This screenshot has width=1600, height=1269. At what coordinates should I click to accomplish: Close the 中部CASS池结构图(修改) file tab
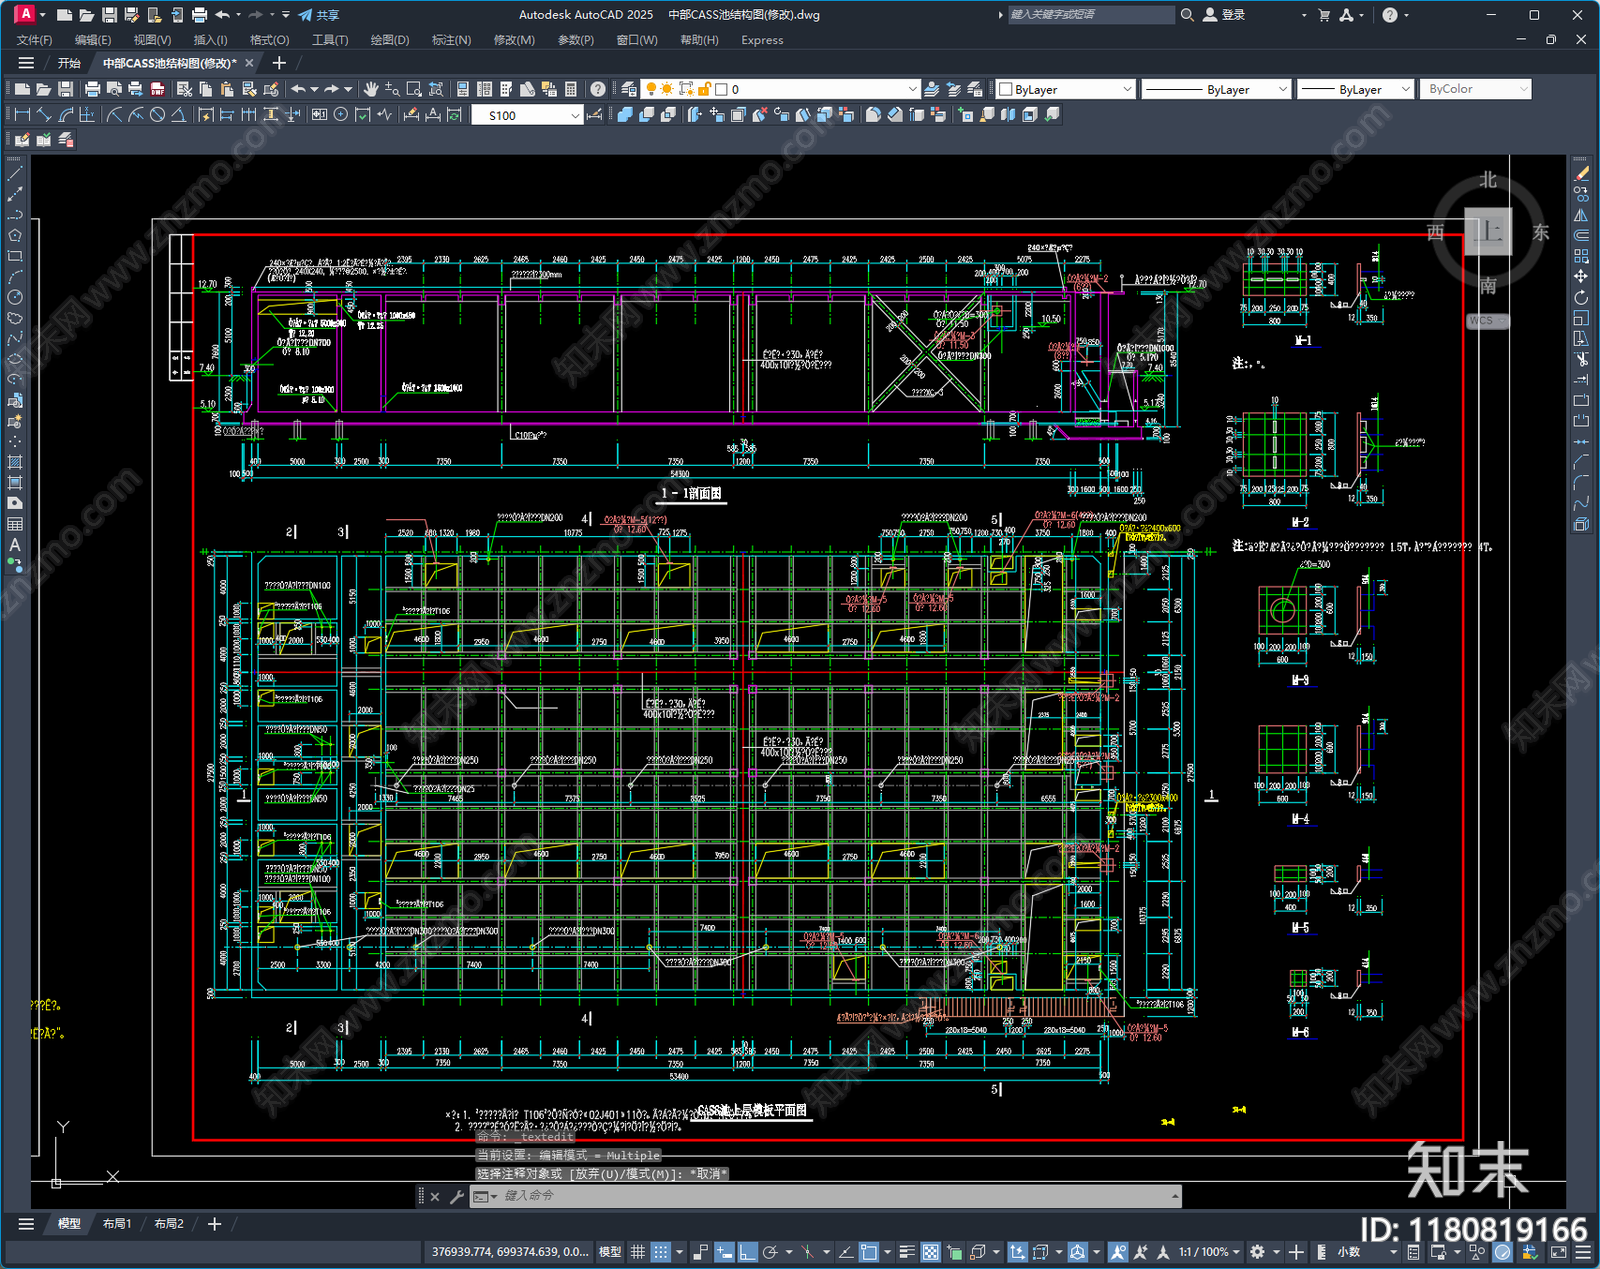(x=249, y=63)
